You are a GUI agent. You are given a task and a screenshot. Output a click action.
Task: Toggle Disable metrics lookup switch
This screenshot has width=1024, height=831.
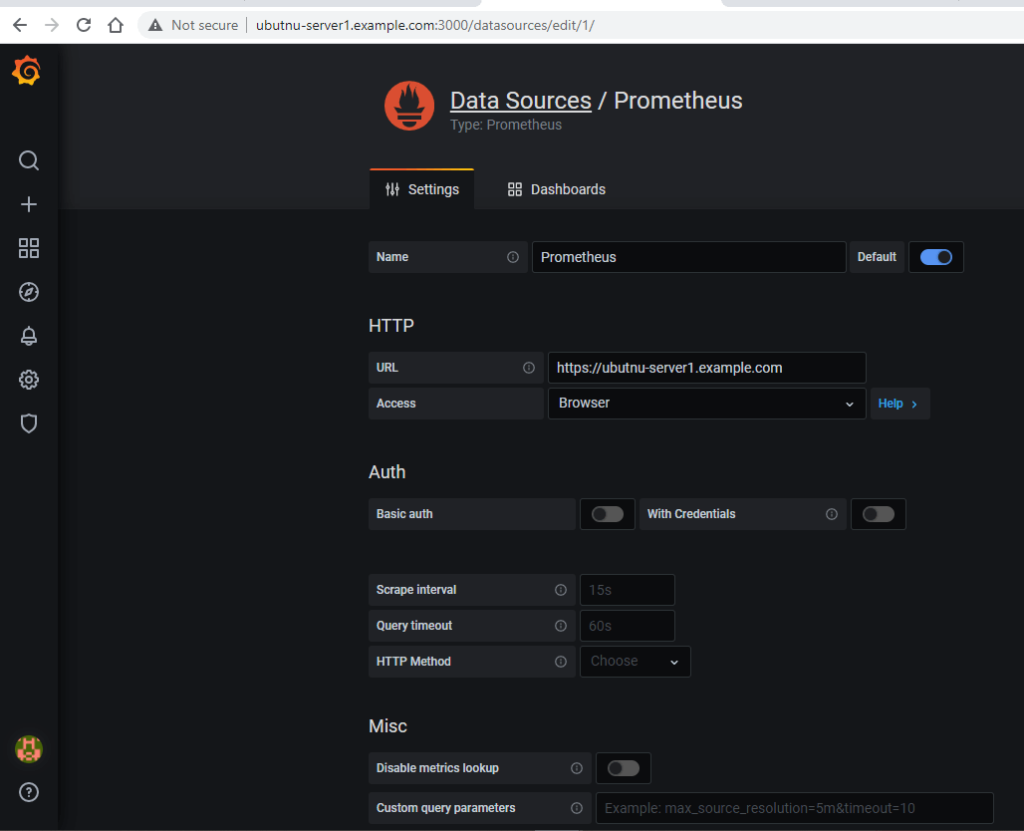(x=623, y=768)
